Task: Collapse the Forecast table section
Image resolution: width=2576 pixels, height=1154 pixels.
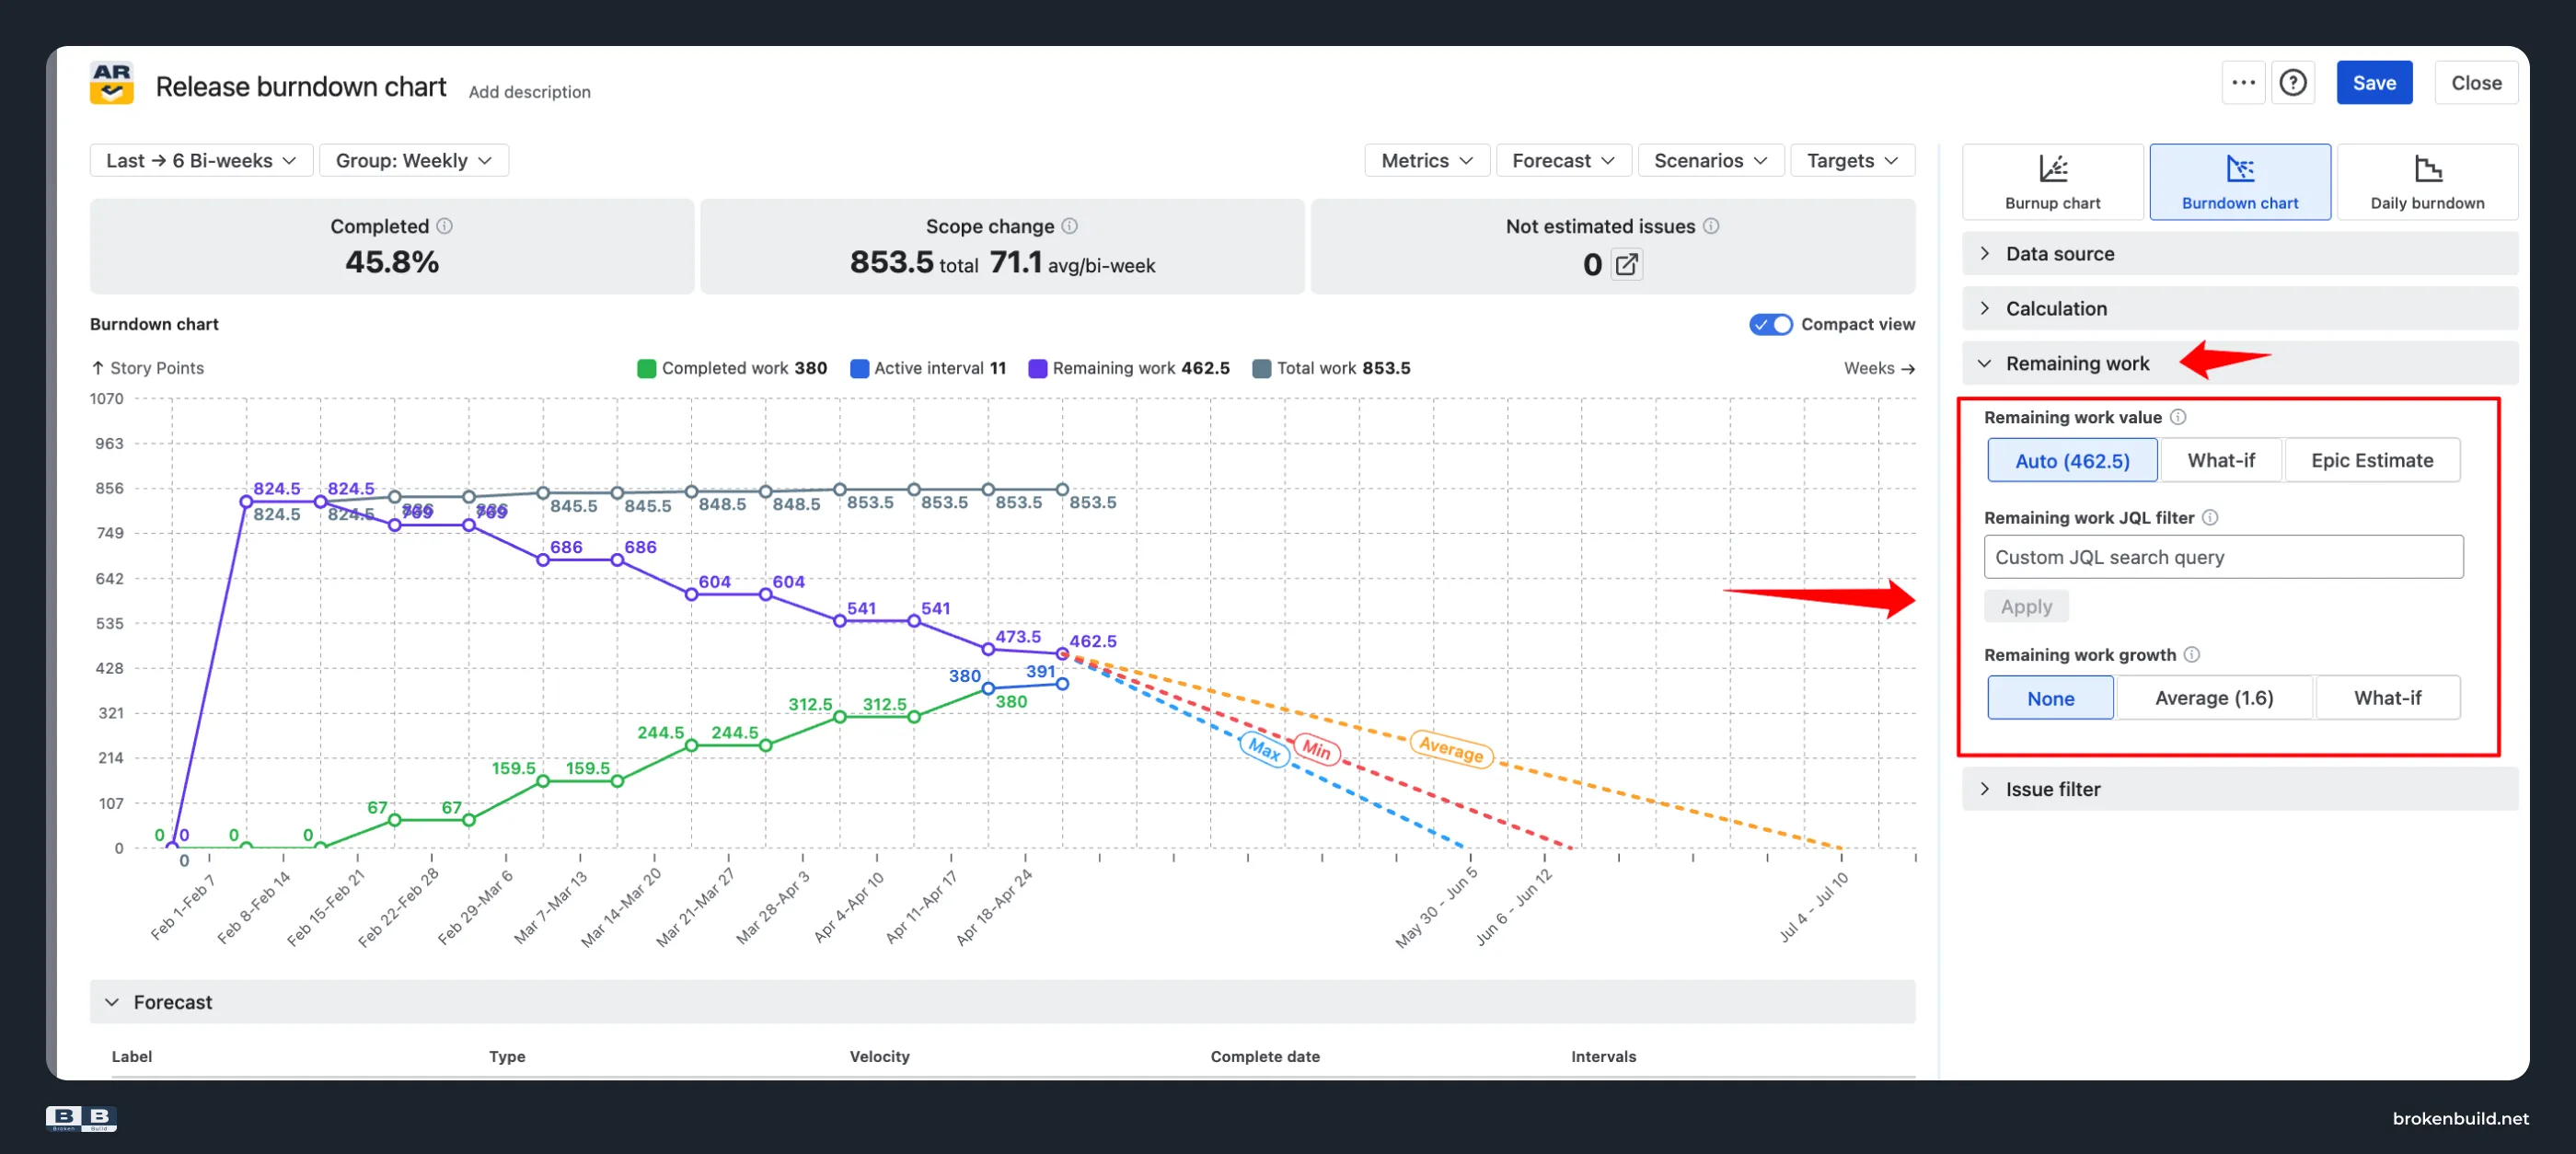Action: 1002,1001
